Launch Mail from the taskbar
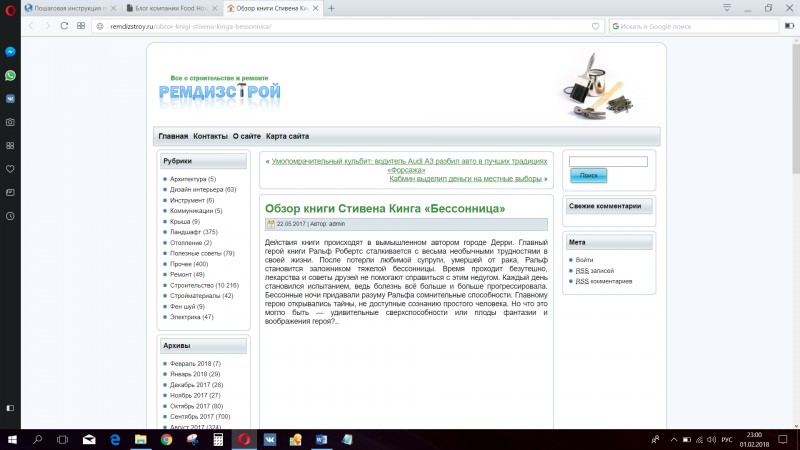Screen dimensions: 800x450 [89, 439]
